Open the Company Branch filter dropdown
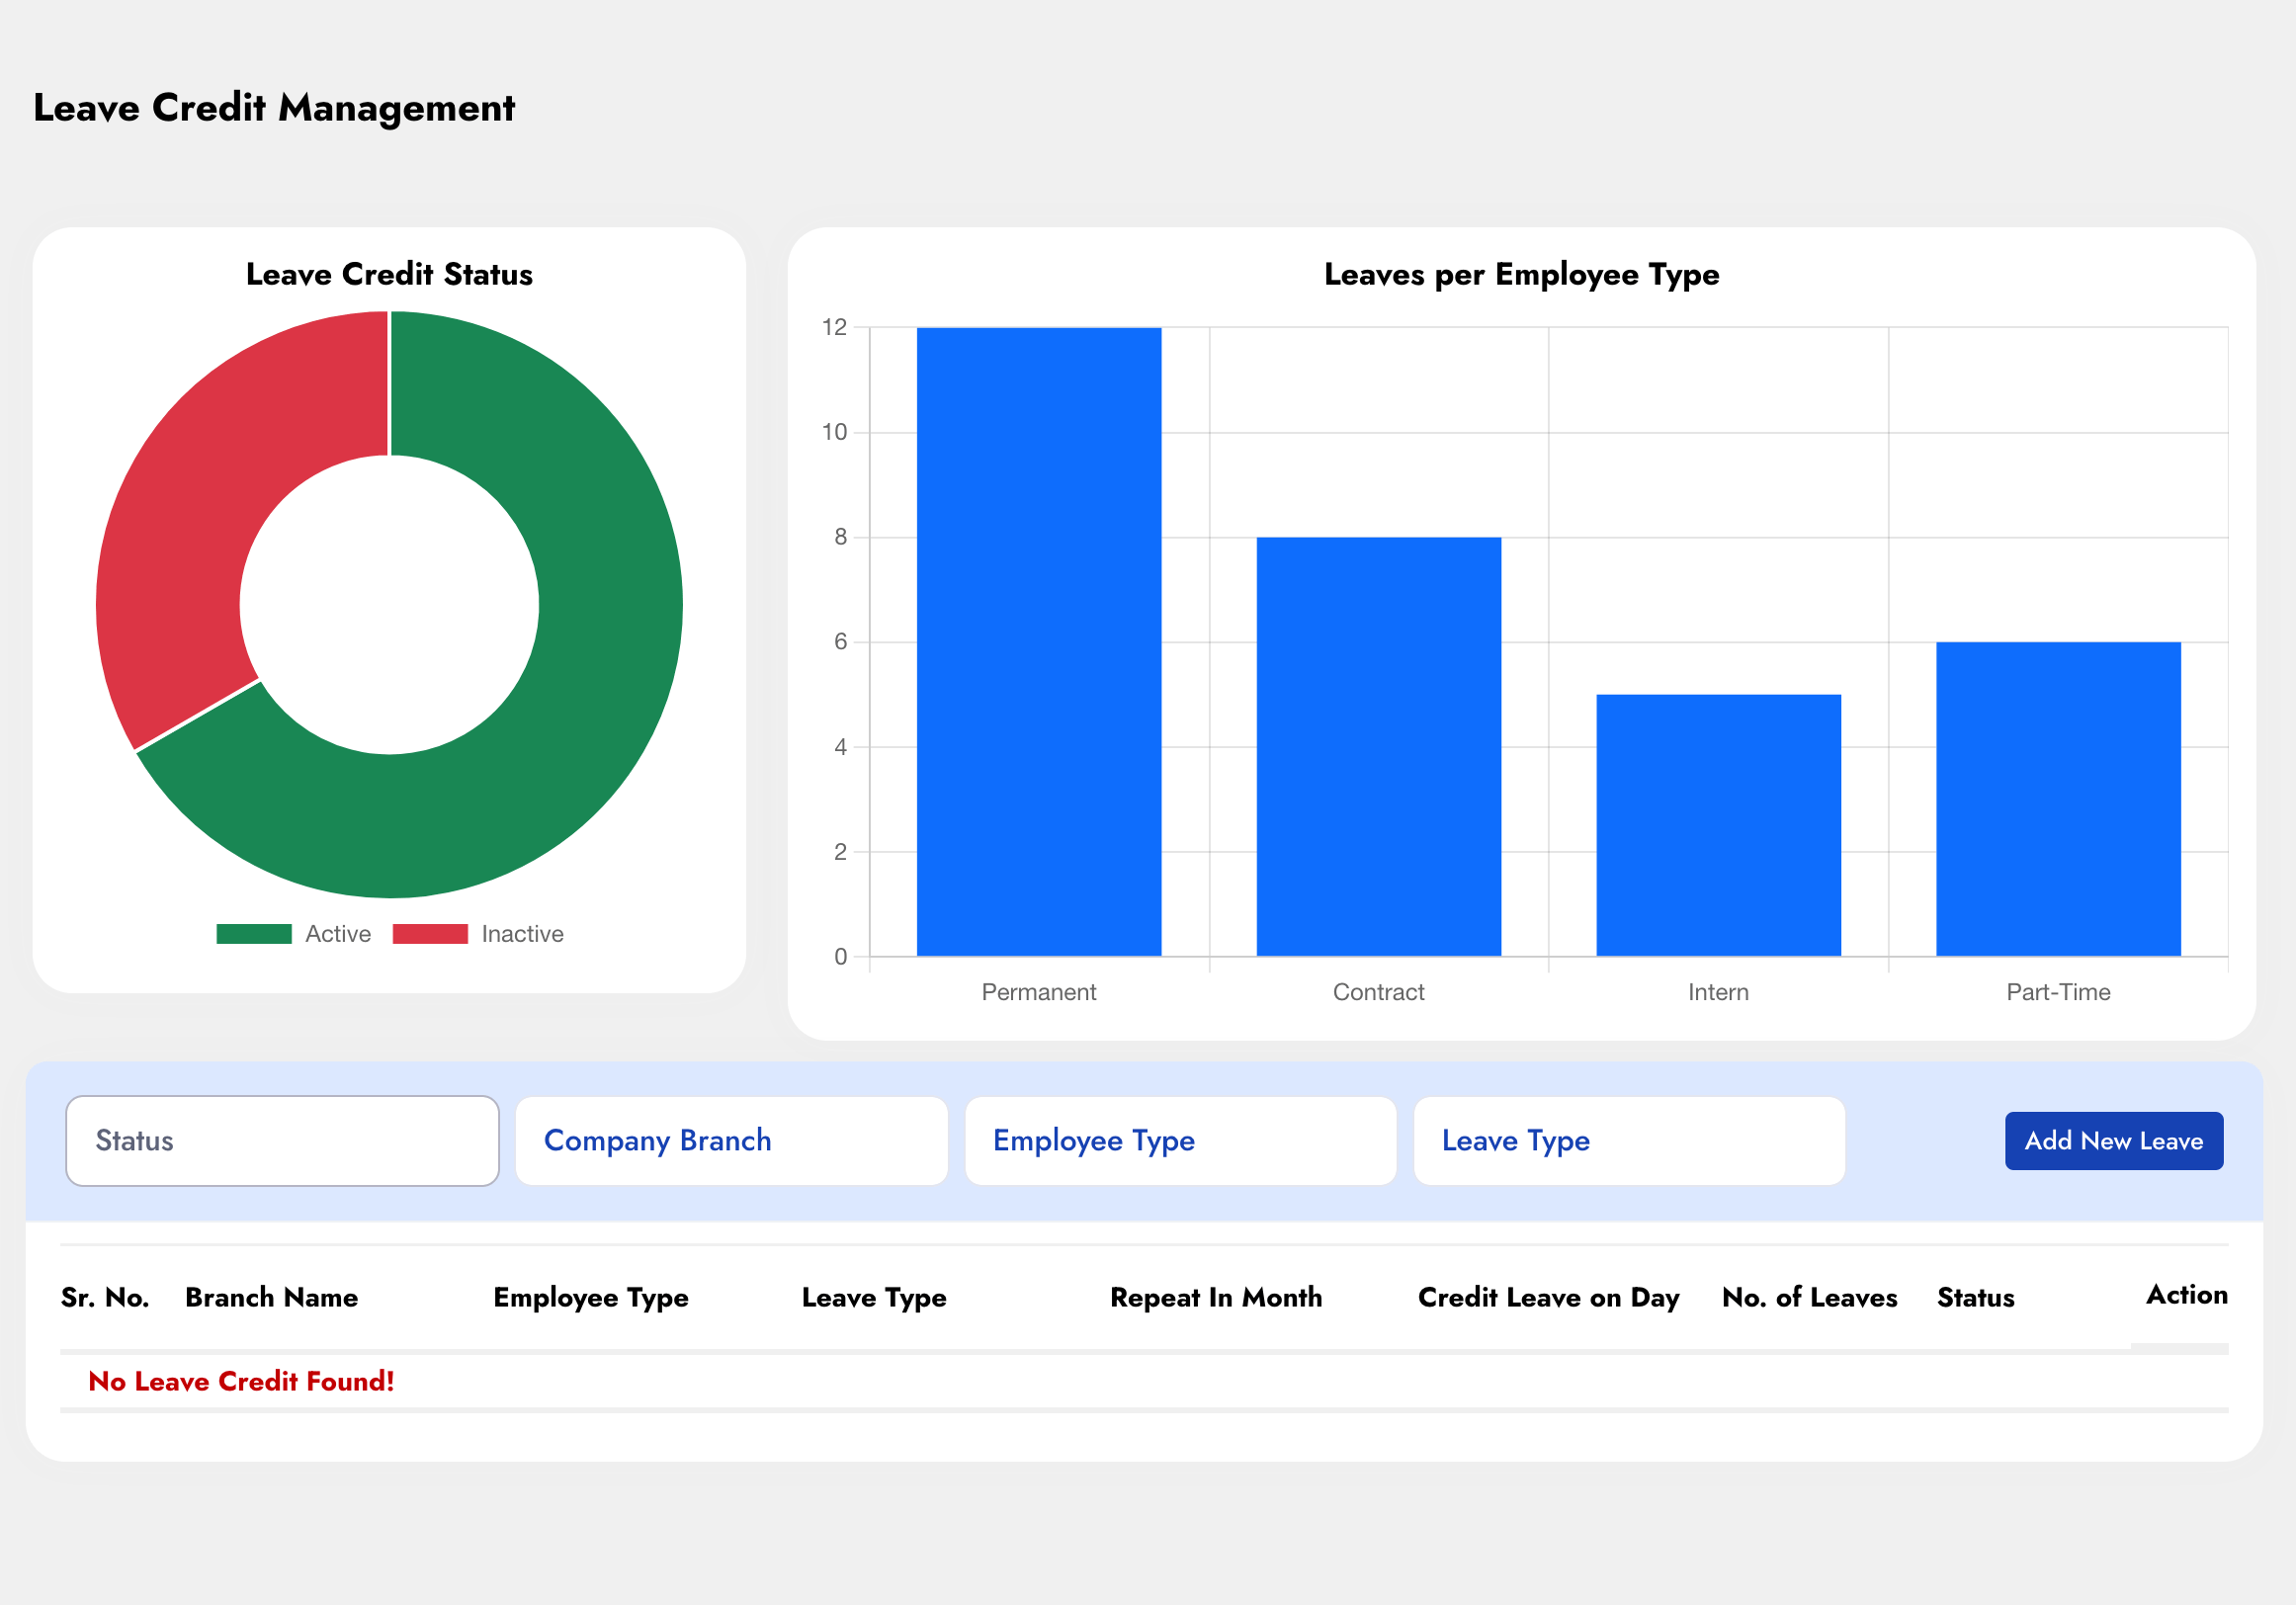The image size is (2296, 1605). pyautogui.click(x=731, y=1141)
